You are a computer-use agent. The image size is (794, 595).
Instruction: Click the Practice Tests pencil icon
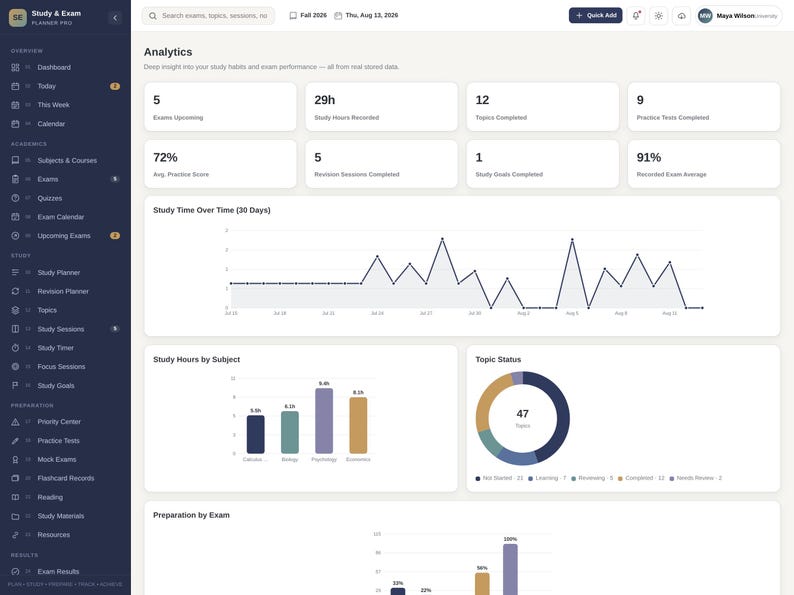pos(15,441)
